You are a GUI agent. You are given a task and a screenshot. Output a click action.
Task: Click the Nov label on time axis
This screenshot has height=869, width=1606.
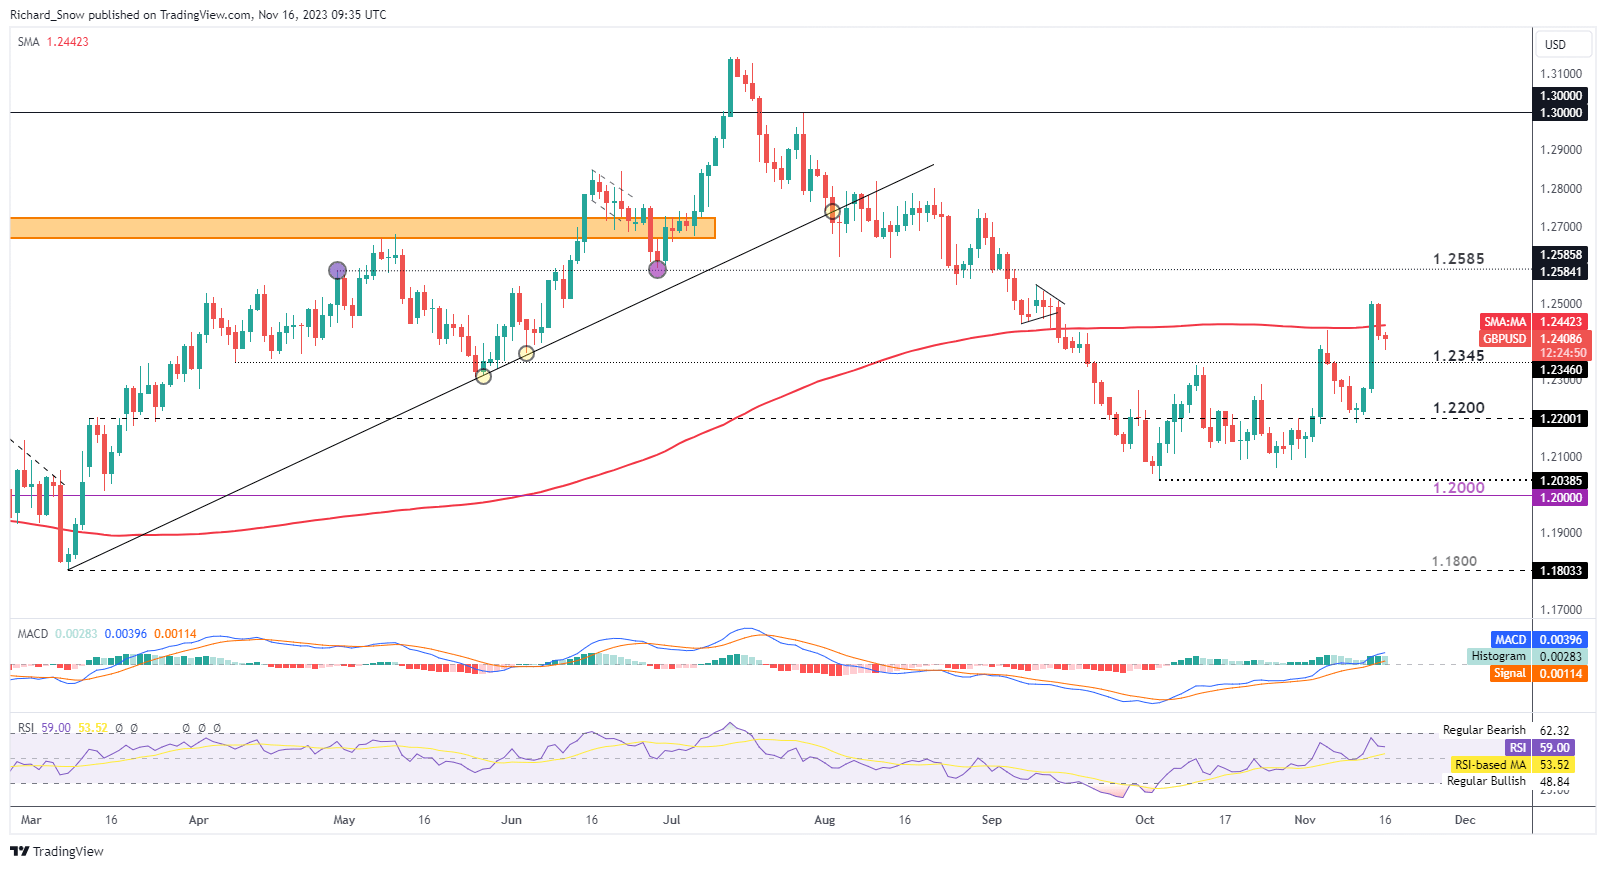(1305, 820)
